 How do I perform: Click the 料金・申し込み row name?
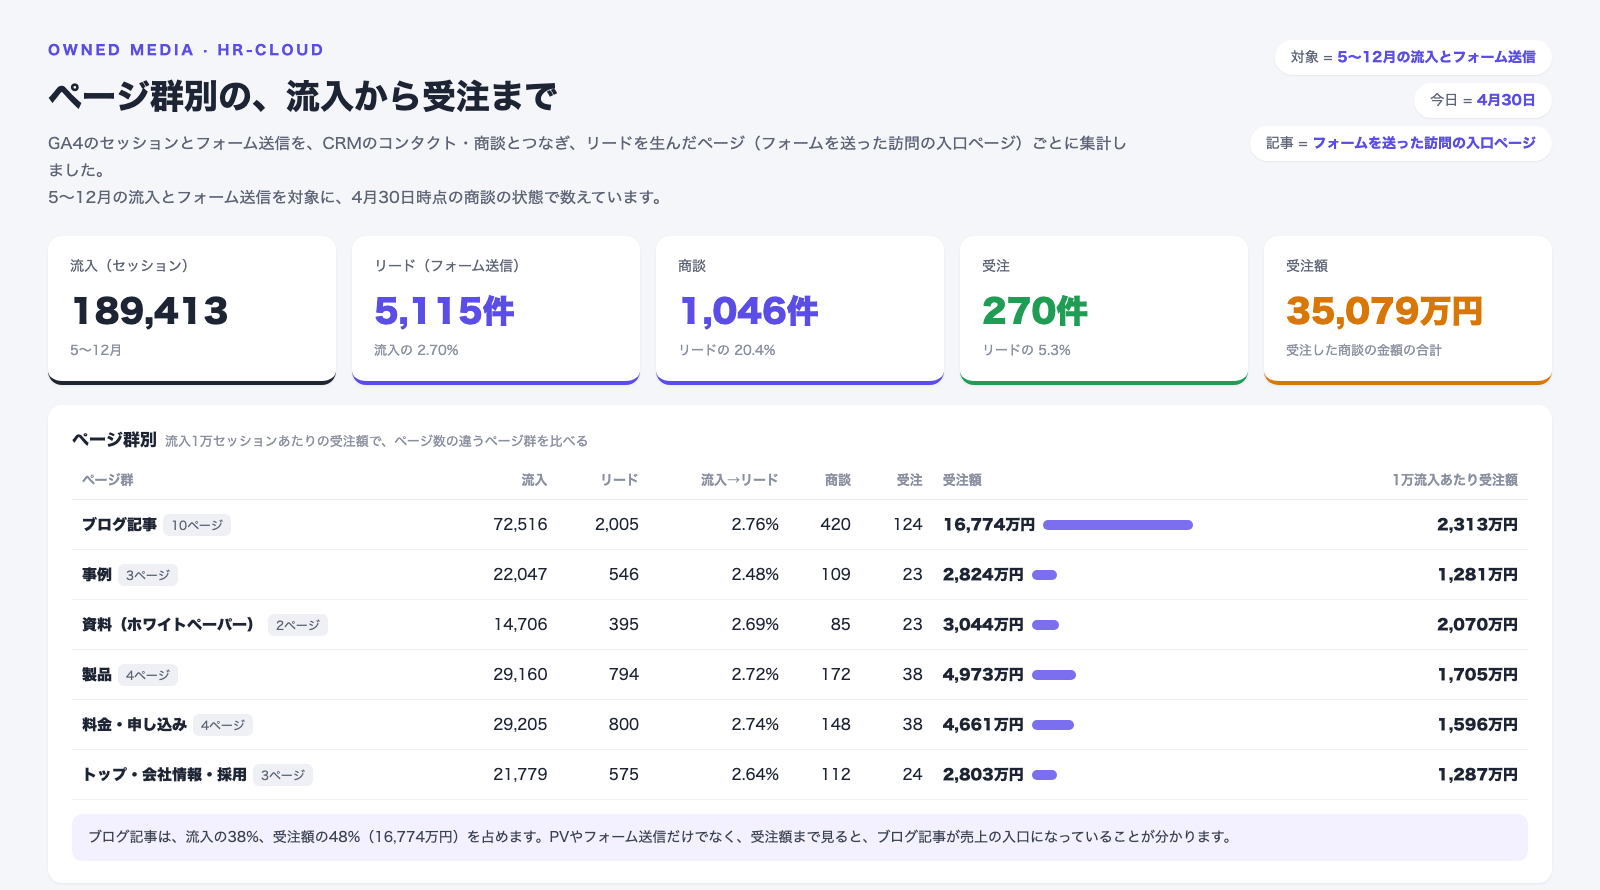(x=134, y=725)
